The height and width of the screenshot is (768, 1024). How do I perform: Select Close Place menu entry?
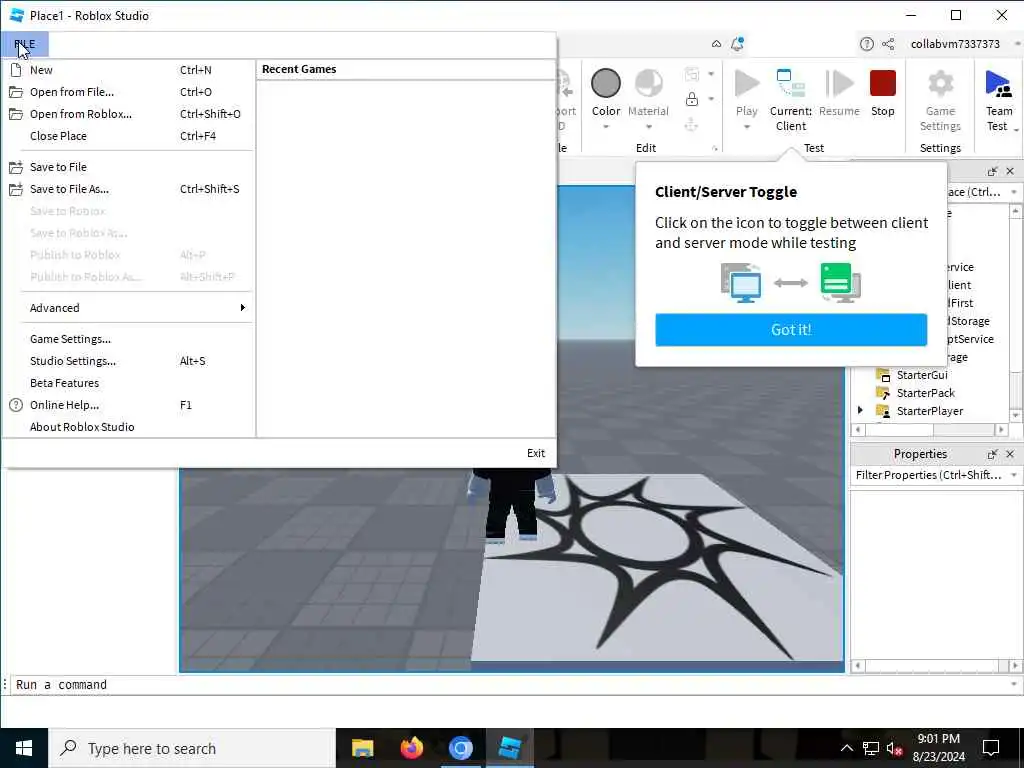(129, 136)
